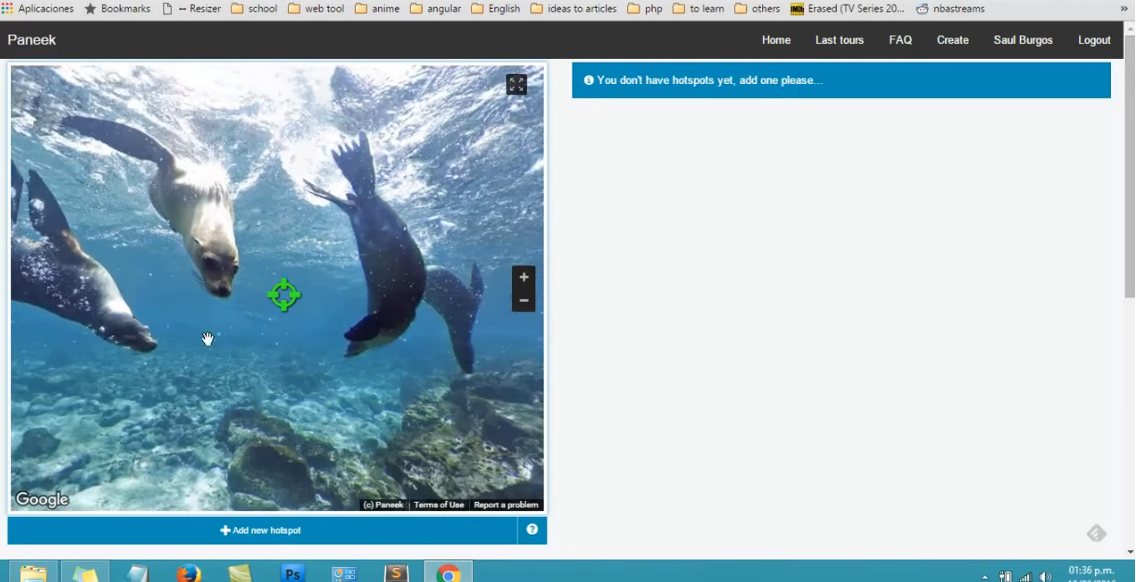The height and width of the screenshot is (582, 1136).
Task: Open Photoshop from the taskbar
Action: (x=292, y=573)
